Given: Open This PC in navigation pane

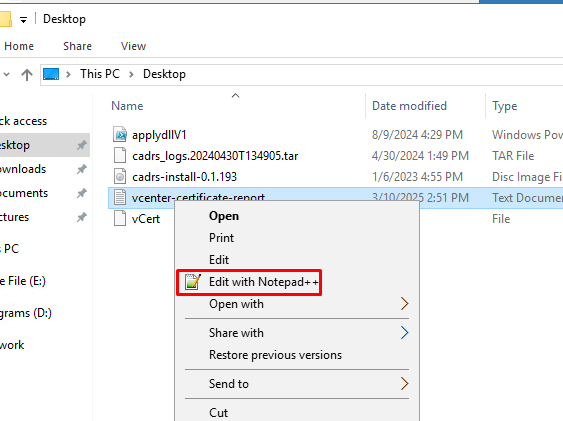Looking at the screenshot, I should coord(10,248).
